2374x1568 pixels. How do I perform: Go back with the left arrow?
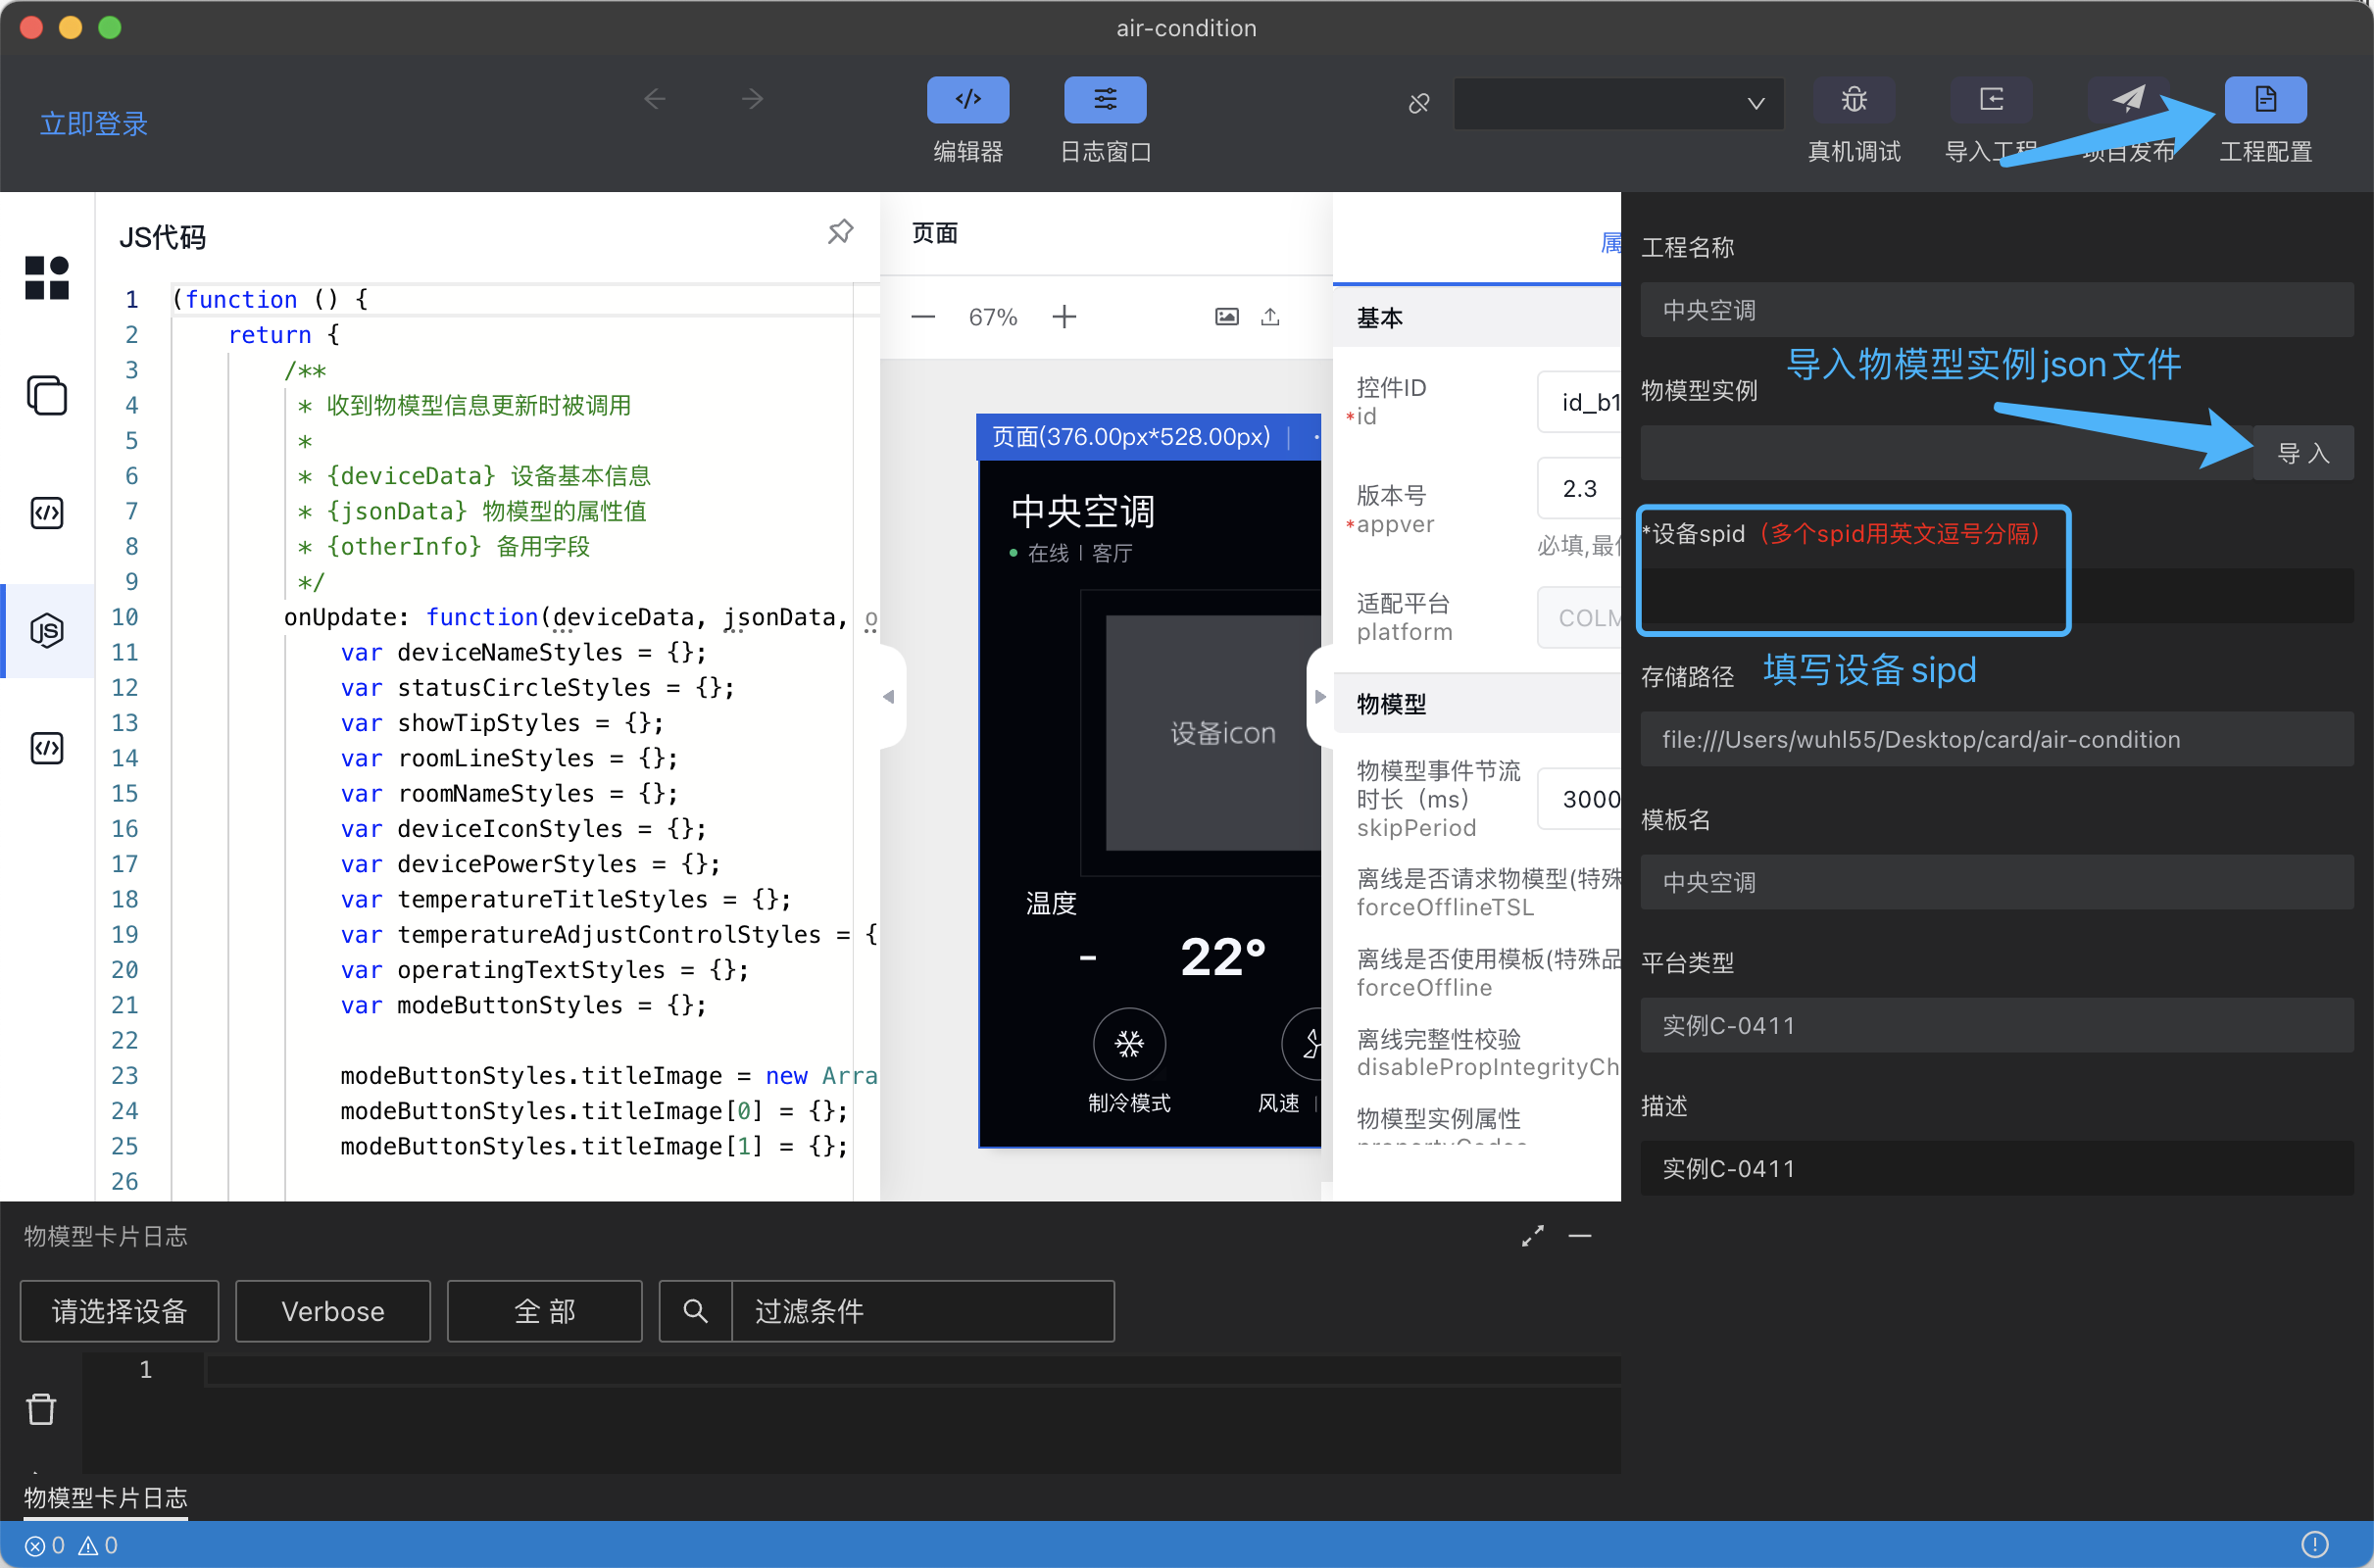tap(655, 99)
